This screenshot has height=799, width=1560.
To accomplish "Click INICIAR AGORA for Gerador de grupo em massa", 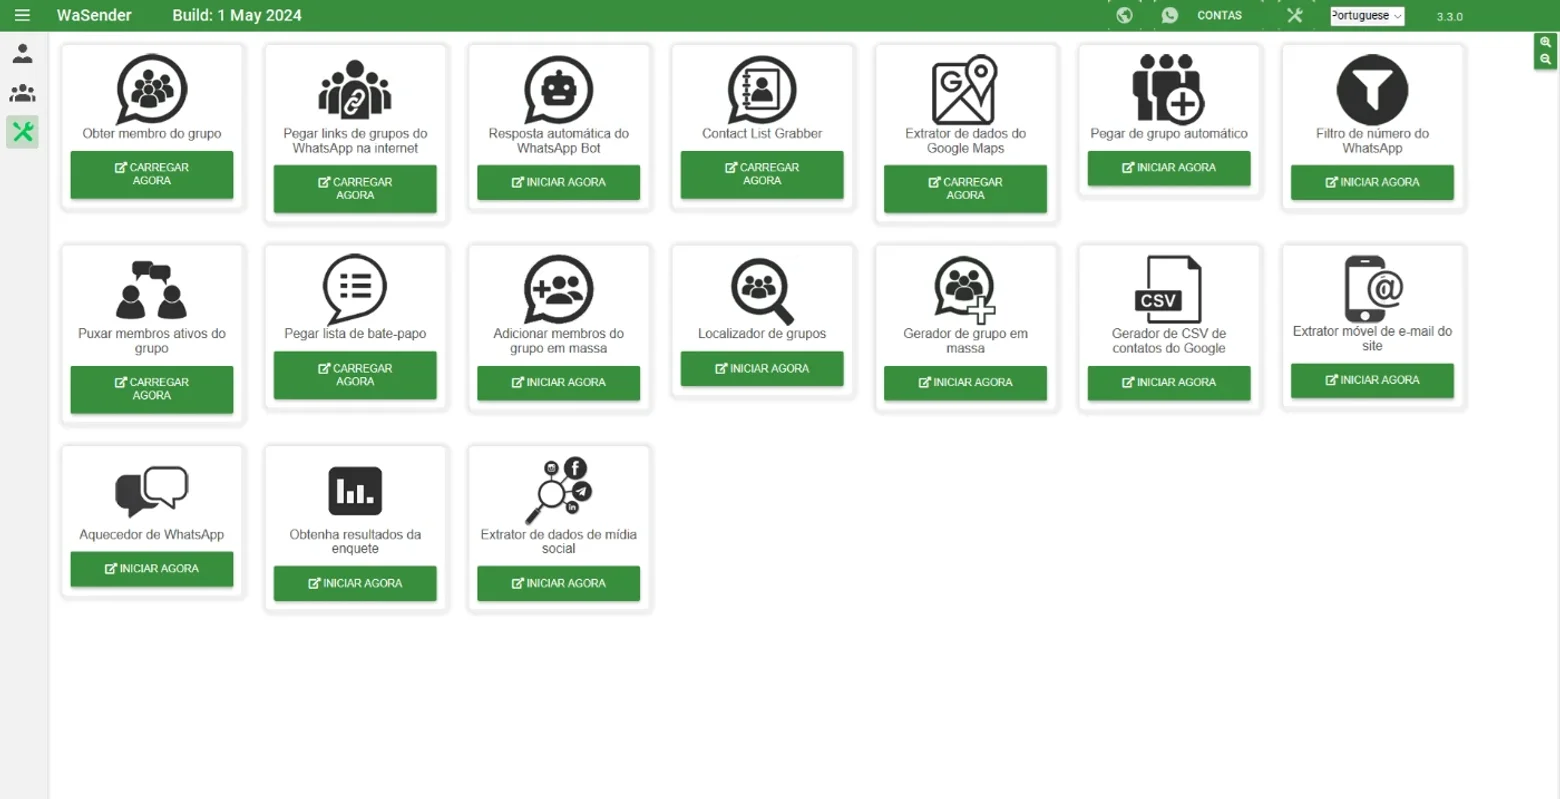I will pyautogui.click(x=965, y=383).
